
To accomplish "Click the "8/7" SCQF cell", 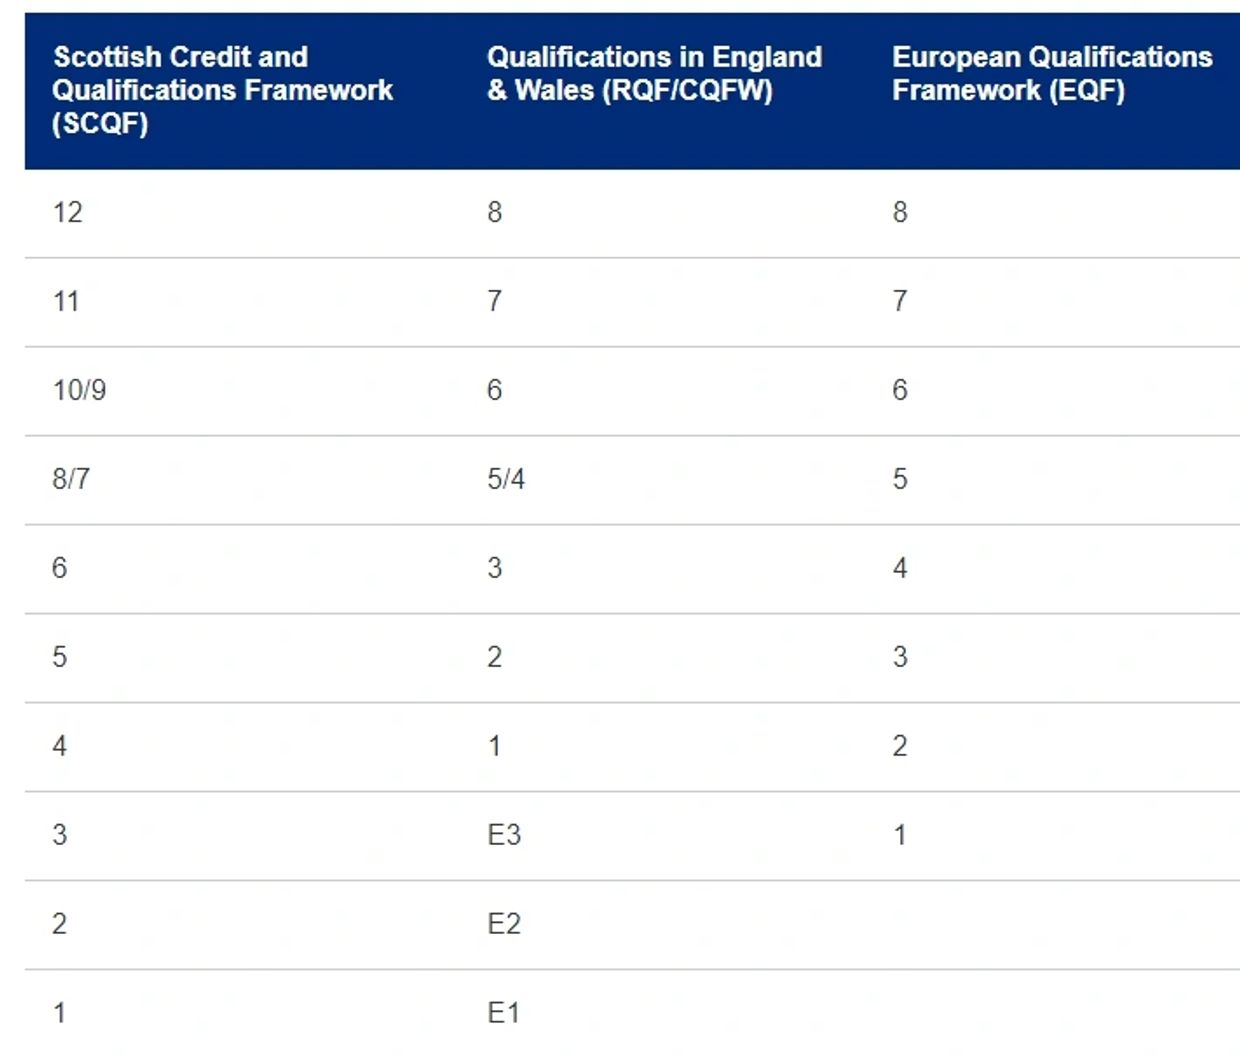I will (71, 479).
